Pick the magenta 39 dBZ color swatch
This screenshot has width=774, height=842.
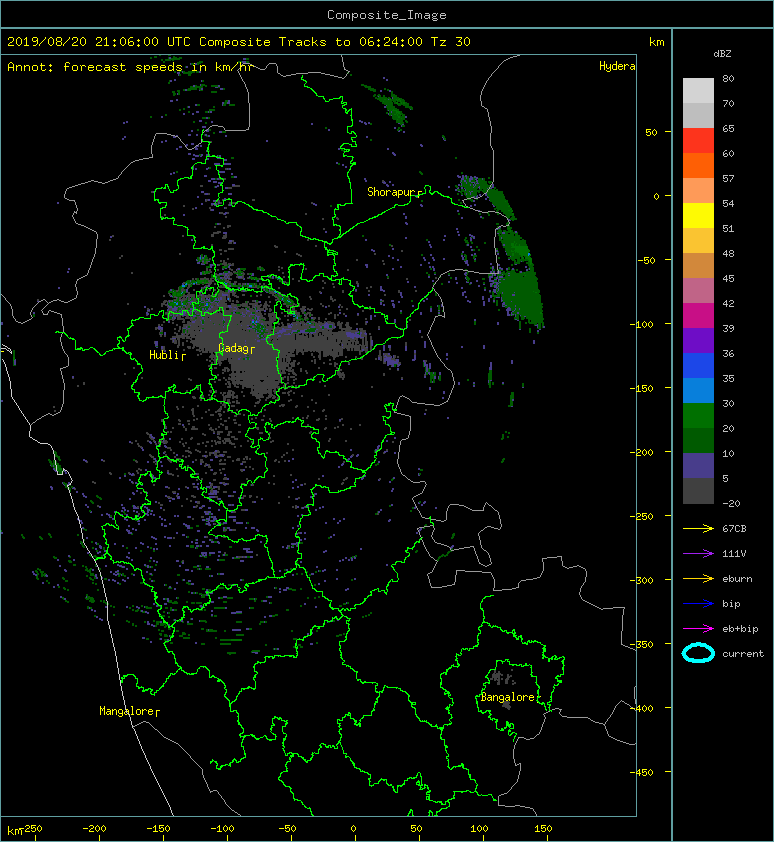pos(698,316)
